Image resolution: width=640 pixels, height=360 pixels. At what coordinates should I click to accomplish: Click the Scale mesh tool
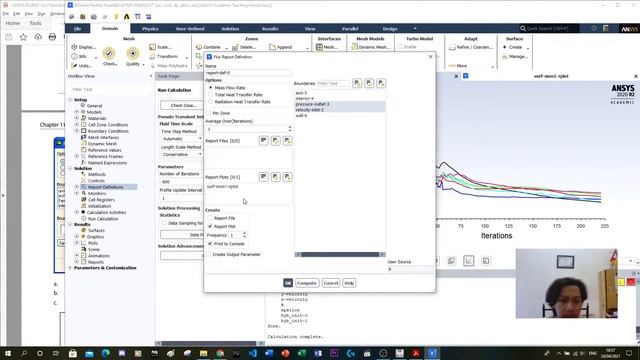click(160, 47)
